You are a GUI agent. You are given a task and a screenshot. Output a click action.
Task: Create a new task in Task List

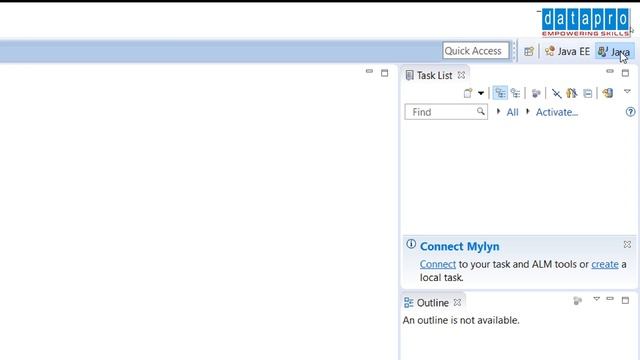point(468,93)
